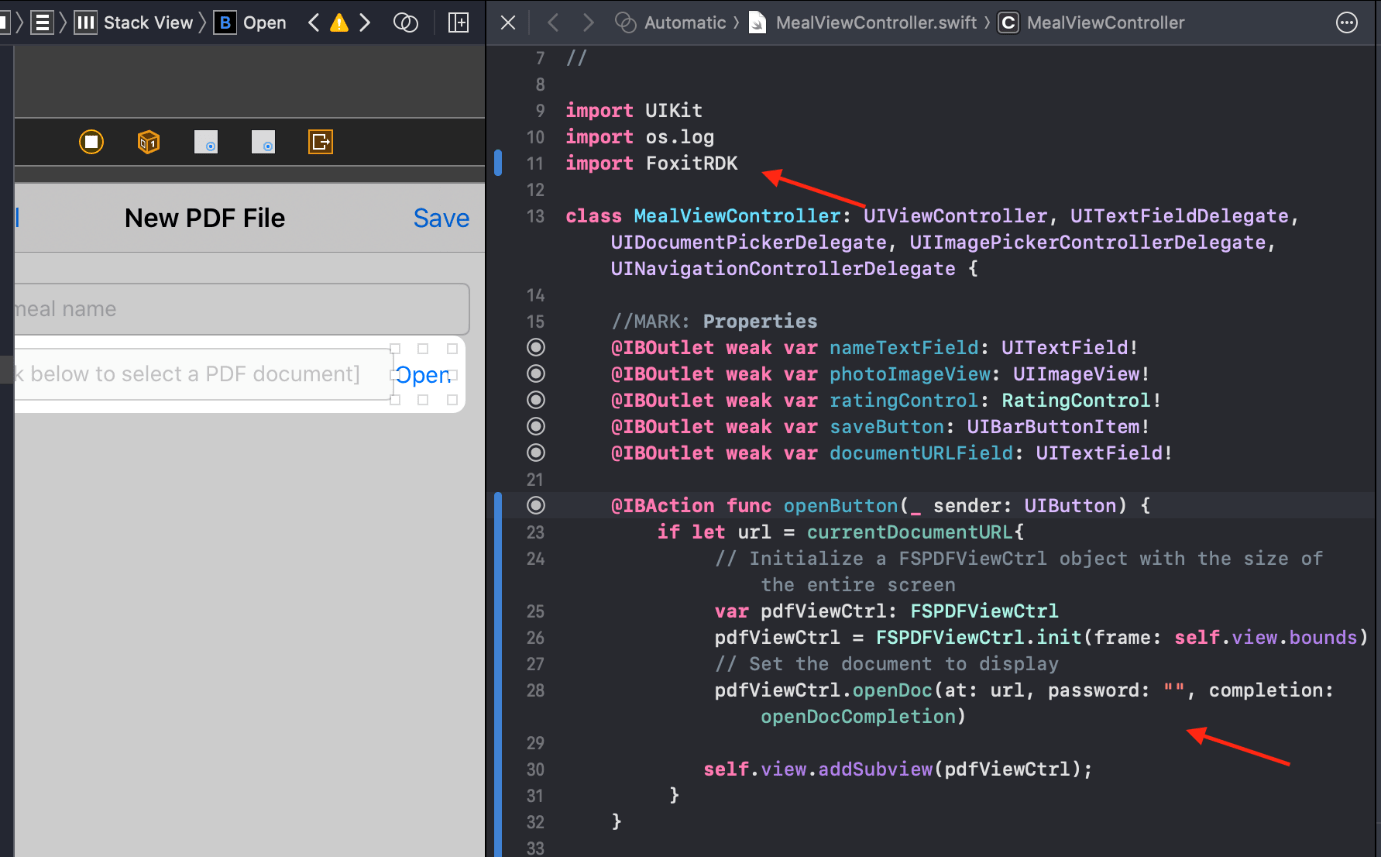This screenshot has height=857, width=1381.
Task: Click the blue change bar beside line 11
Action: tap(498, 163)
